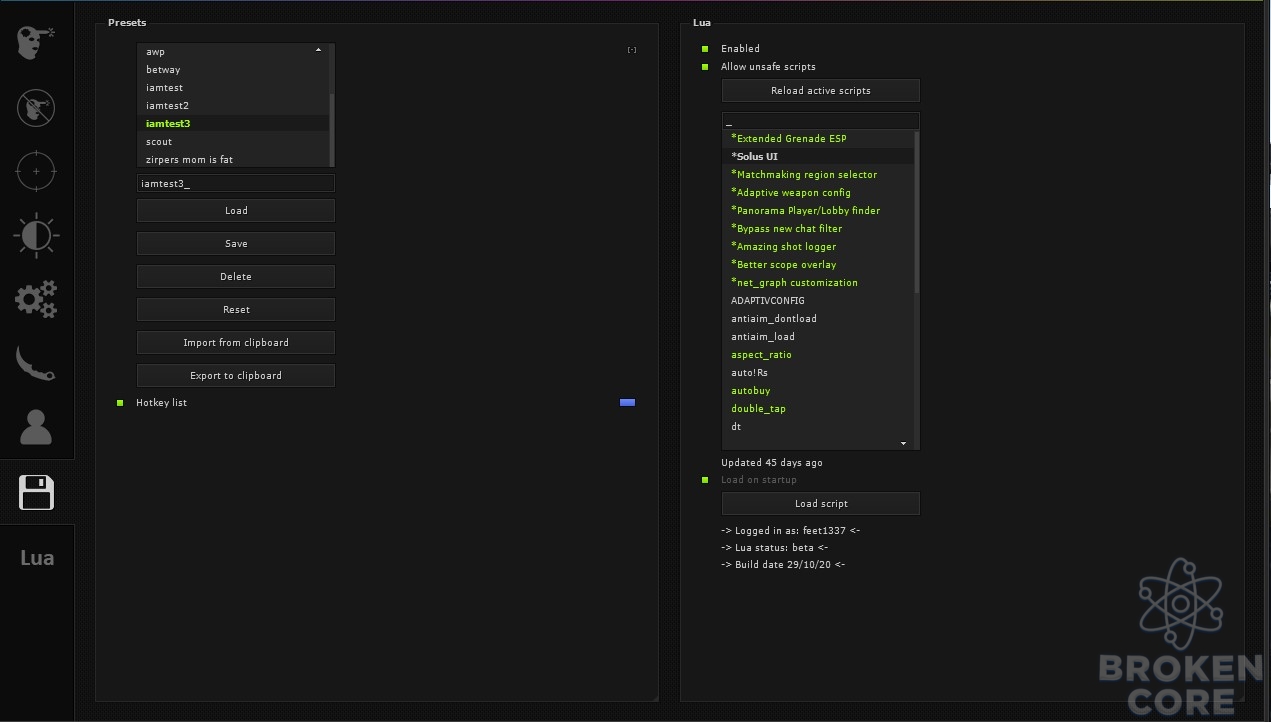Image resolution: width=1271 pixels, height=722 pixels.
Task: Focus the preset name field iamtest3
Action: tap(236, 184)
